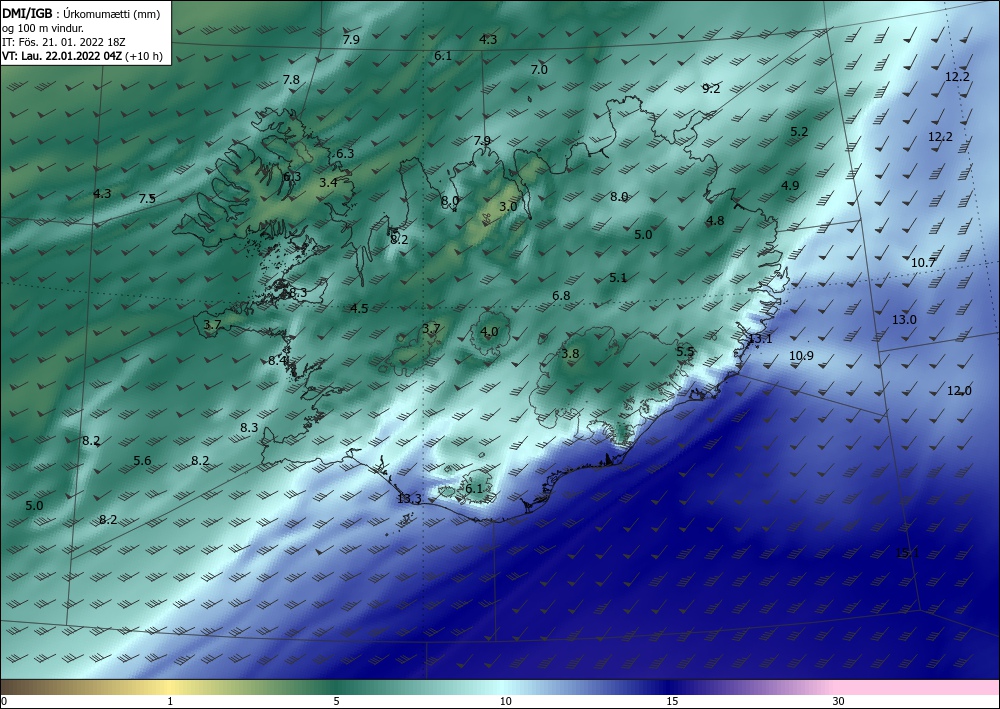Click the 'DMI/IGB : Úrkomumætti (mm)' title text

coord(81,14)
